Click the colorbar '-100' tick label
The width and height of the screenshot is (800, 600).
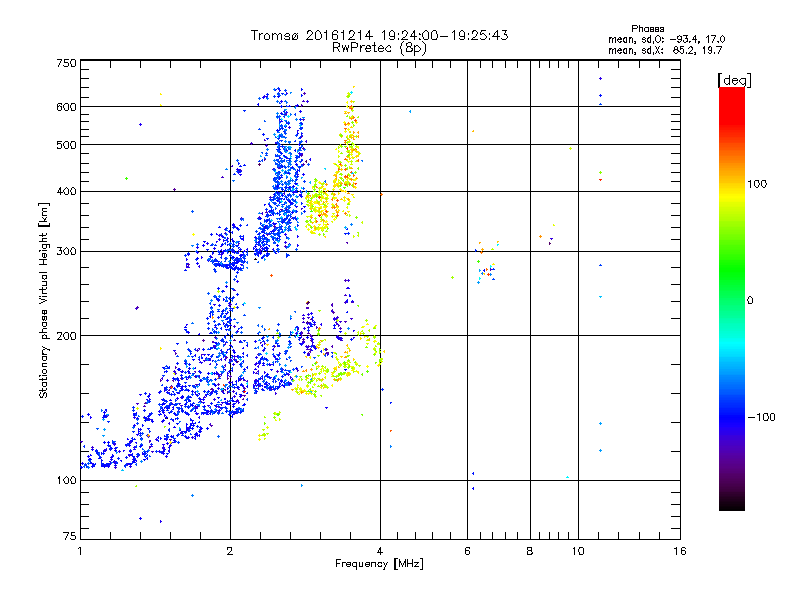pyautogui.click(x=761, y=417)
